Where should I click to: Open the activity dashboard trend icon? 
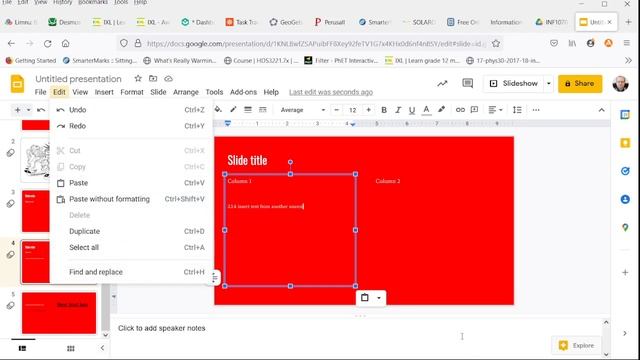click(442, 84)
